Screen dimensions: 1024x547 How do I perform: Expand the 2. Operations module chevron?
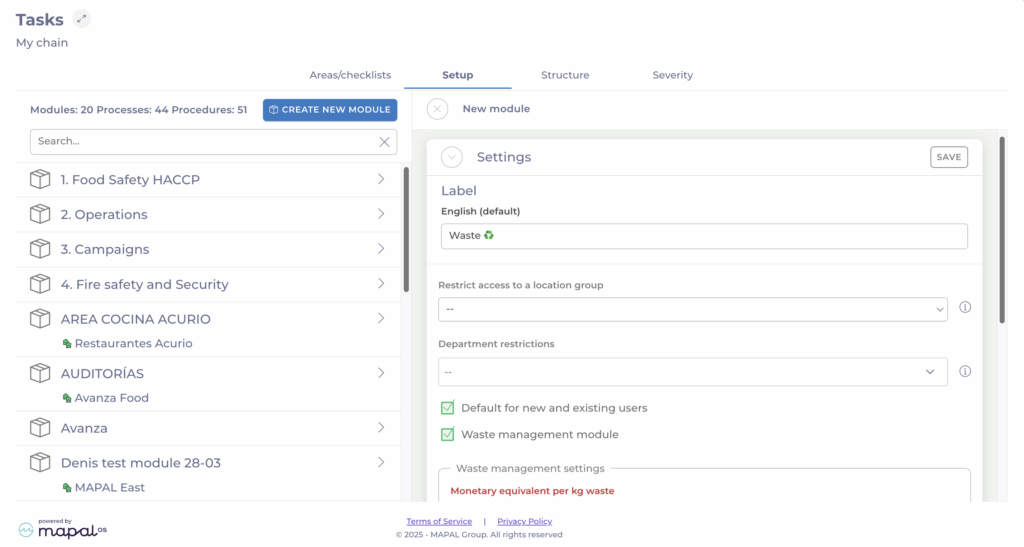click(381, 214)
